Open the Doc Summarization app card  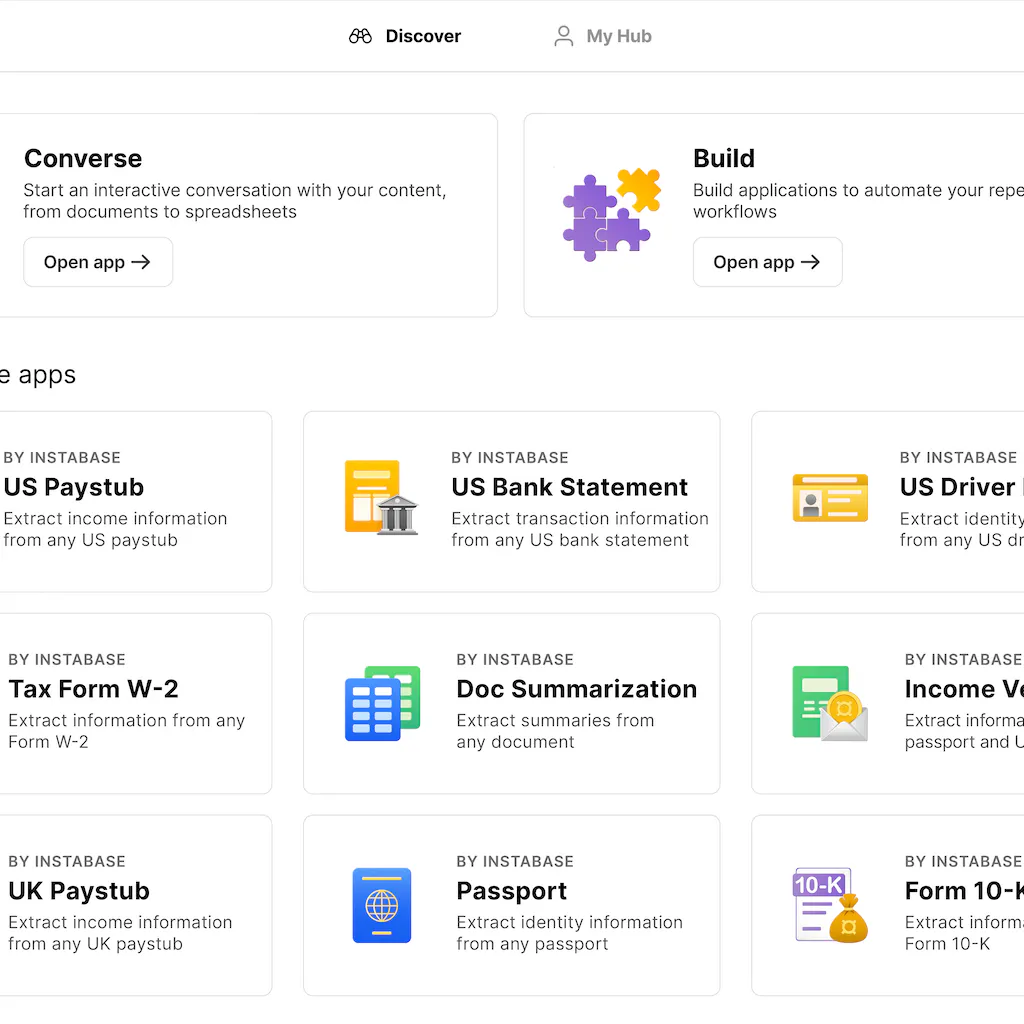pyautogui.click(x=511, y=703)
